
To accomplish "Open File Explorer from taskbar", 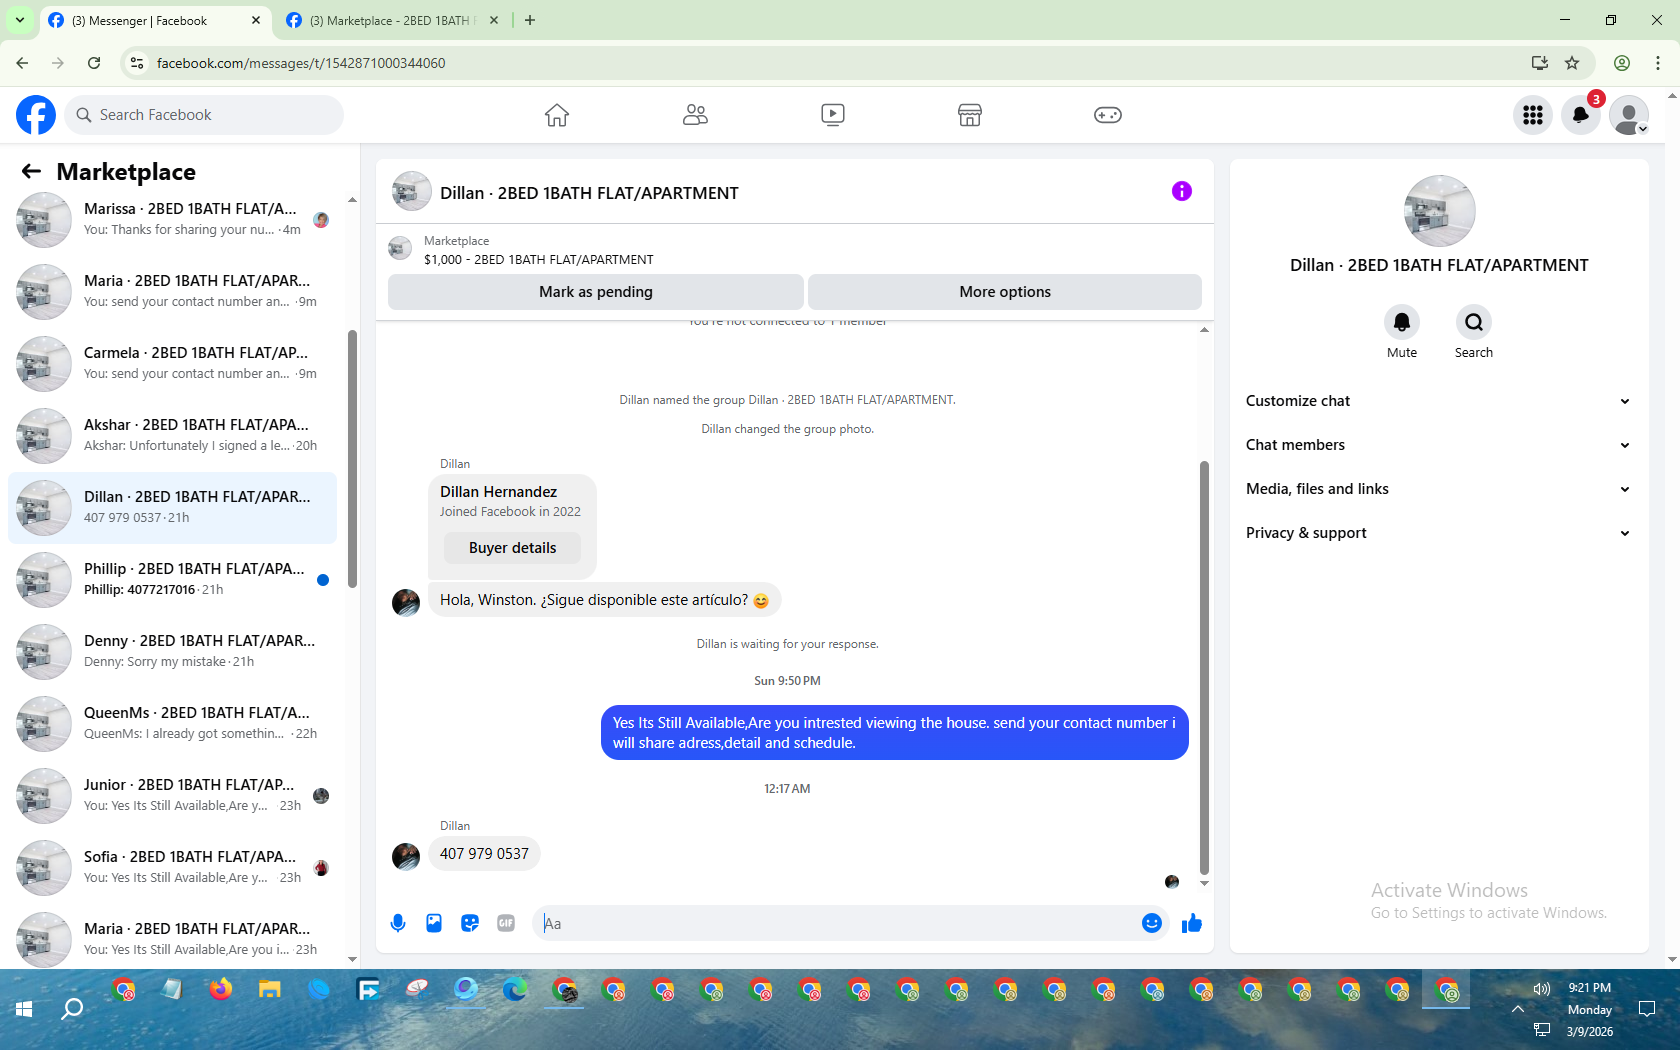I will (270, 990).
